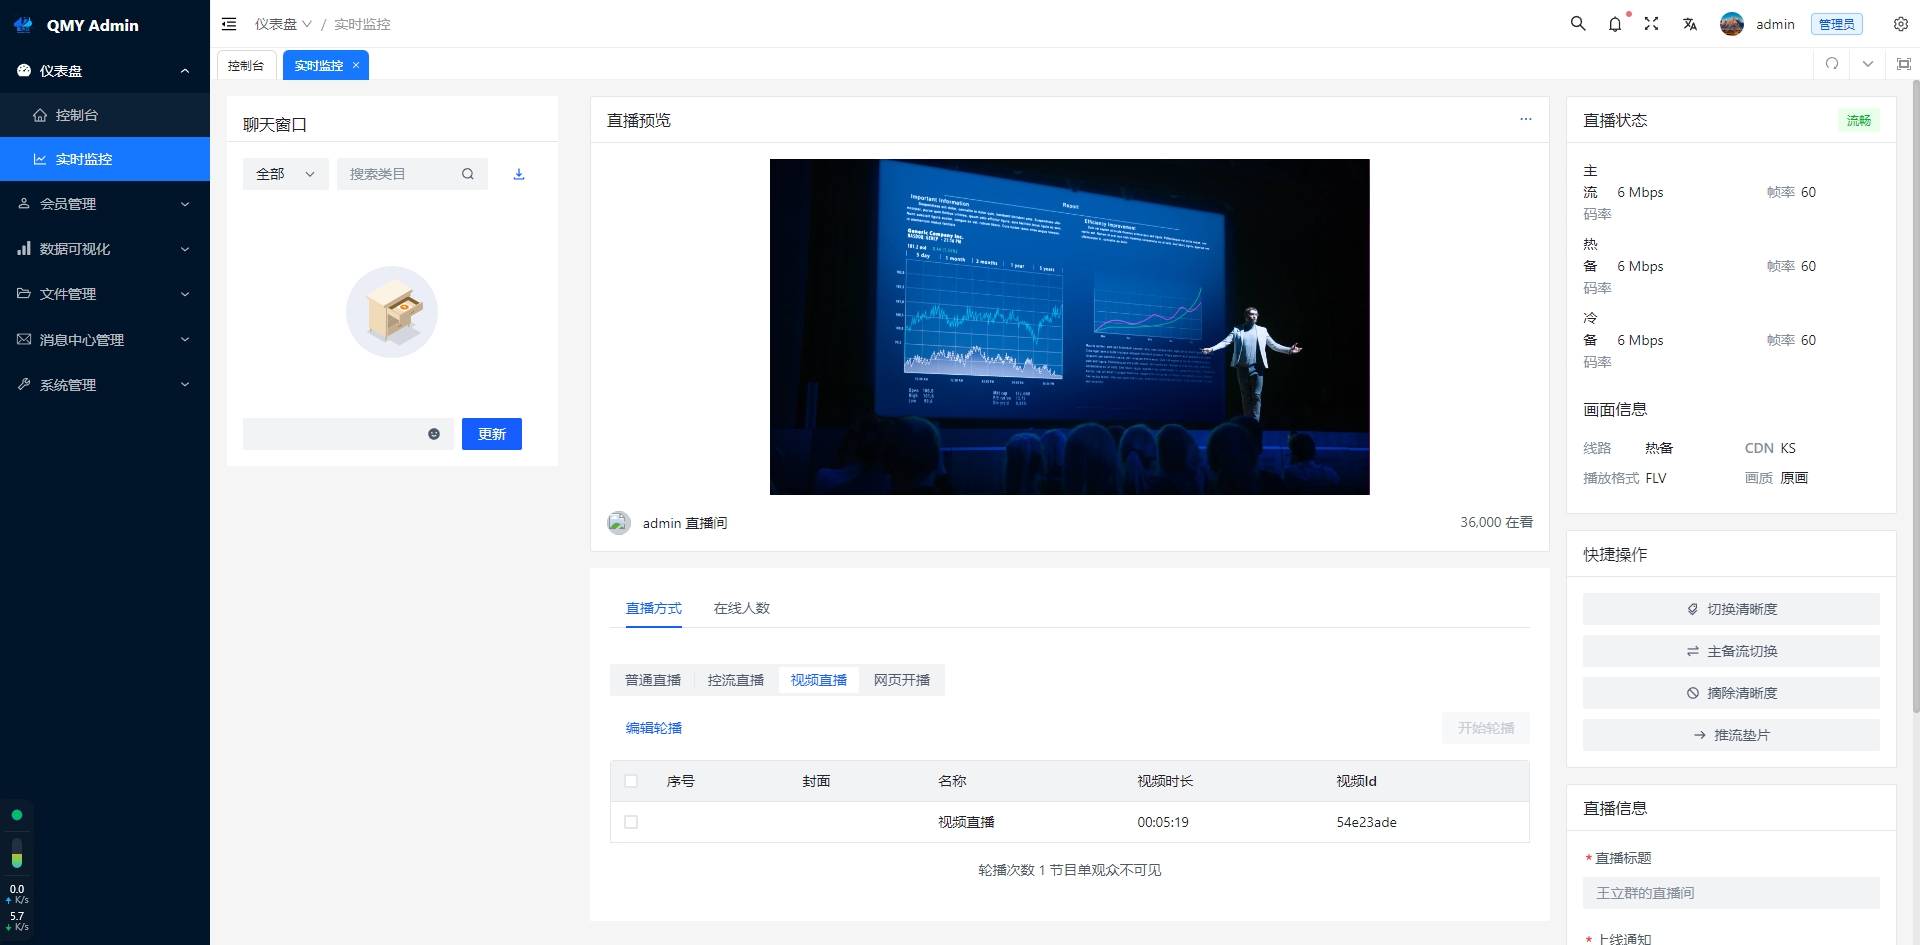Expand 系统管理 menu chevron
Viewport: 1920px width, 945px height.
pyautogui.click(x=185, y=384)
